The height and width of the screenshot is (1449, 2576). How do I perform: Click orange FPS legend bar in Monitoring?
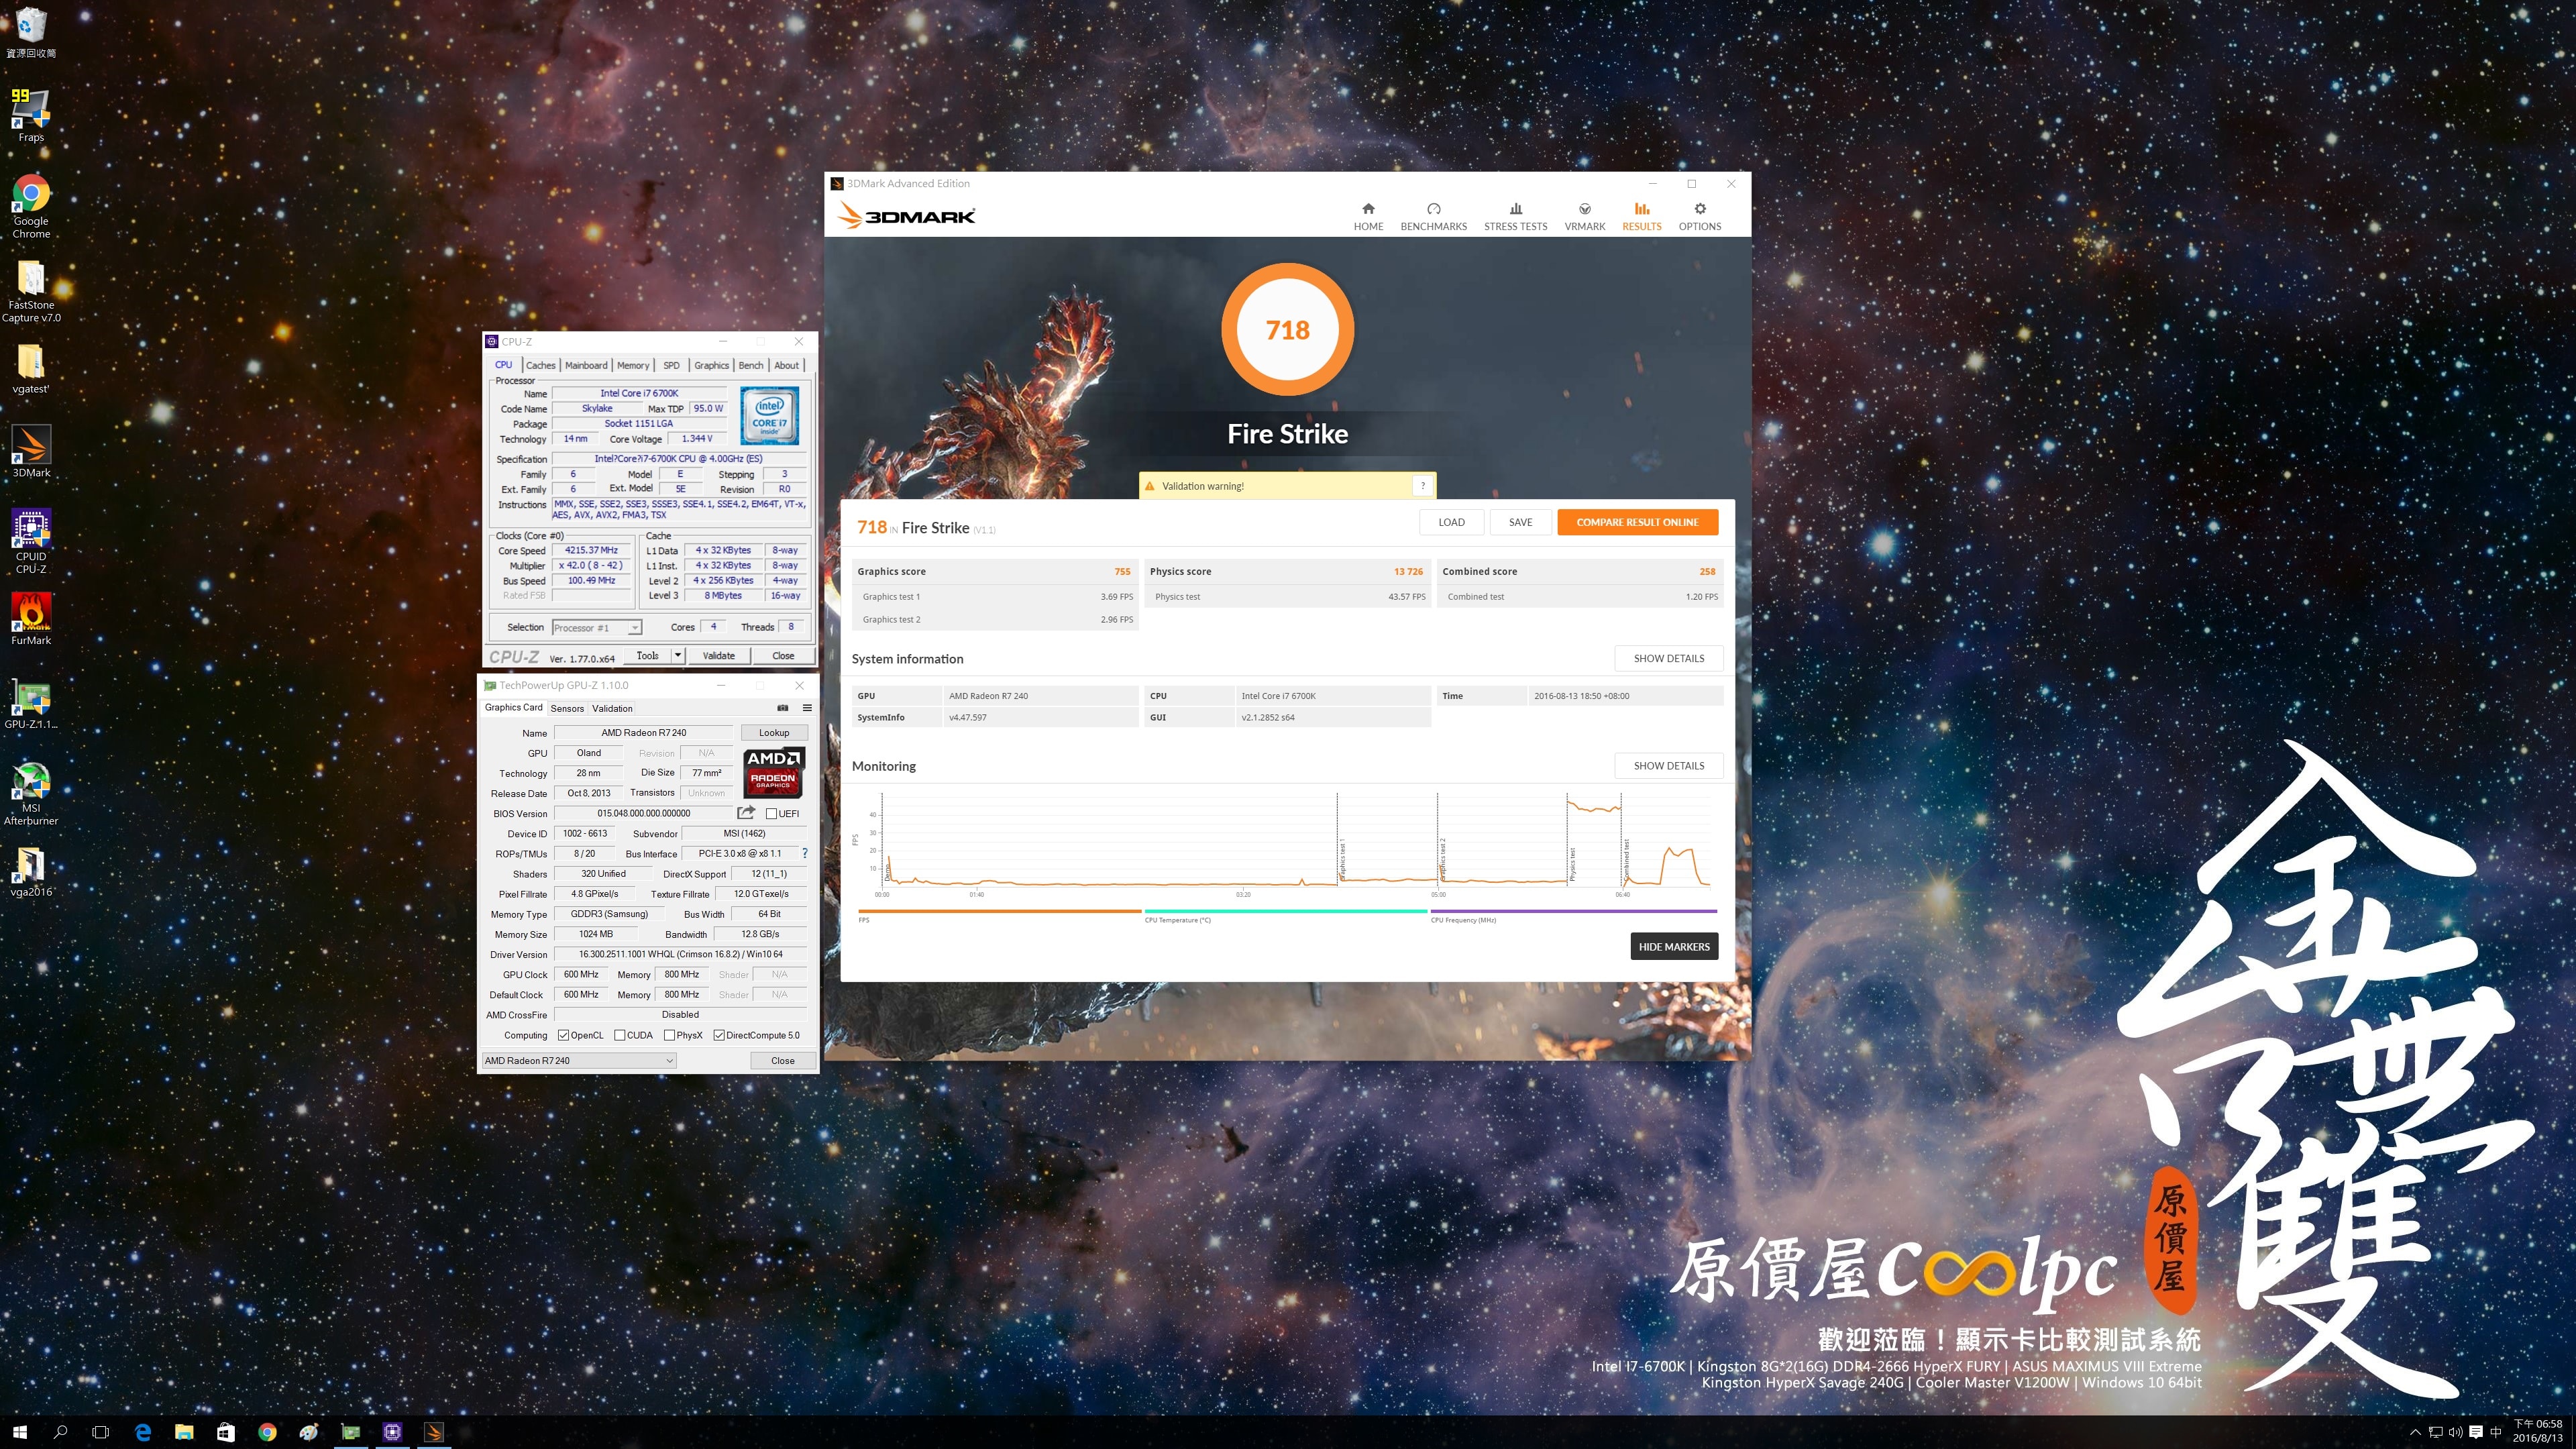(999, 911)
